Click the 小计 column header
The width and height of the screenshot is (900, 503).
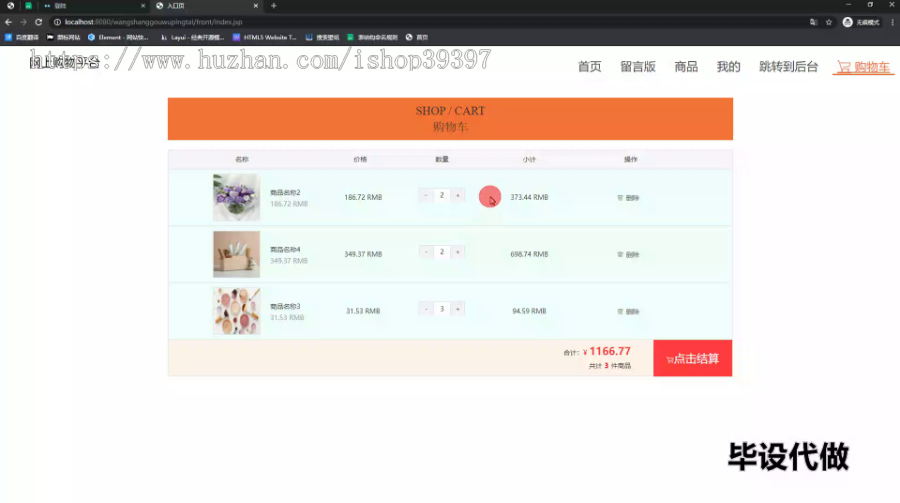click(529, 159)
